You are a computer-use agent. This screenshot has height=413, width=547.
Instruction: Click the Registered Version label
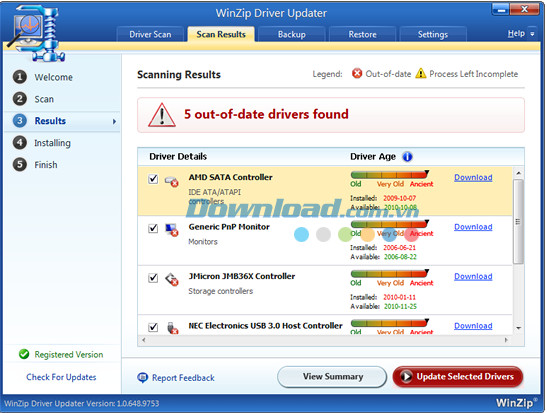[x=69, y=354]
